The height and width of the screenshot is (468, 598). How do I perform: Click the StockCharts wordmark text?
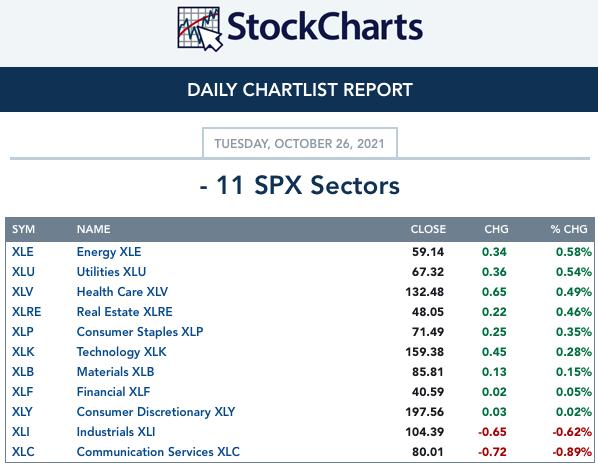(x=325, y=27)
